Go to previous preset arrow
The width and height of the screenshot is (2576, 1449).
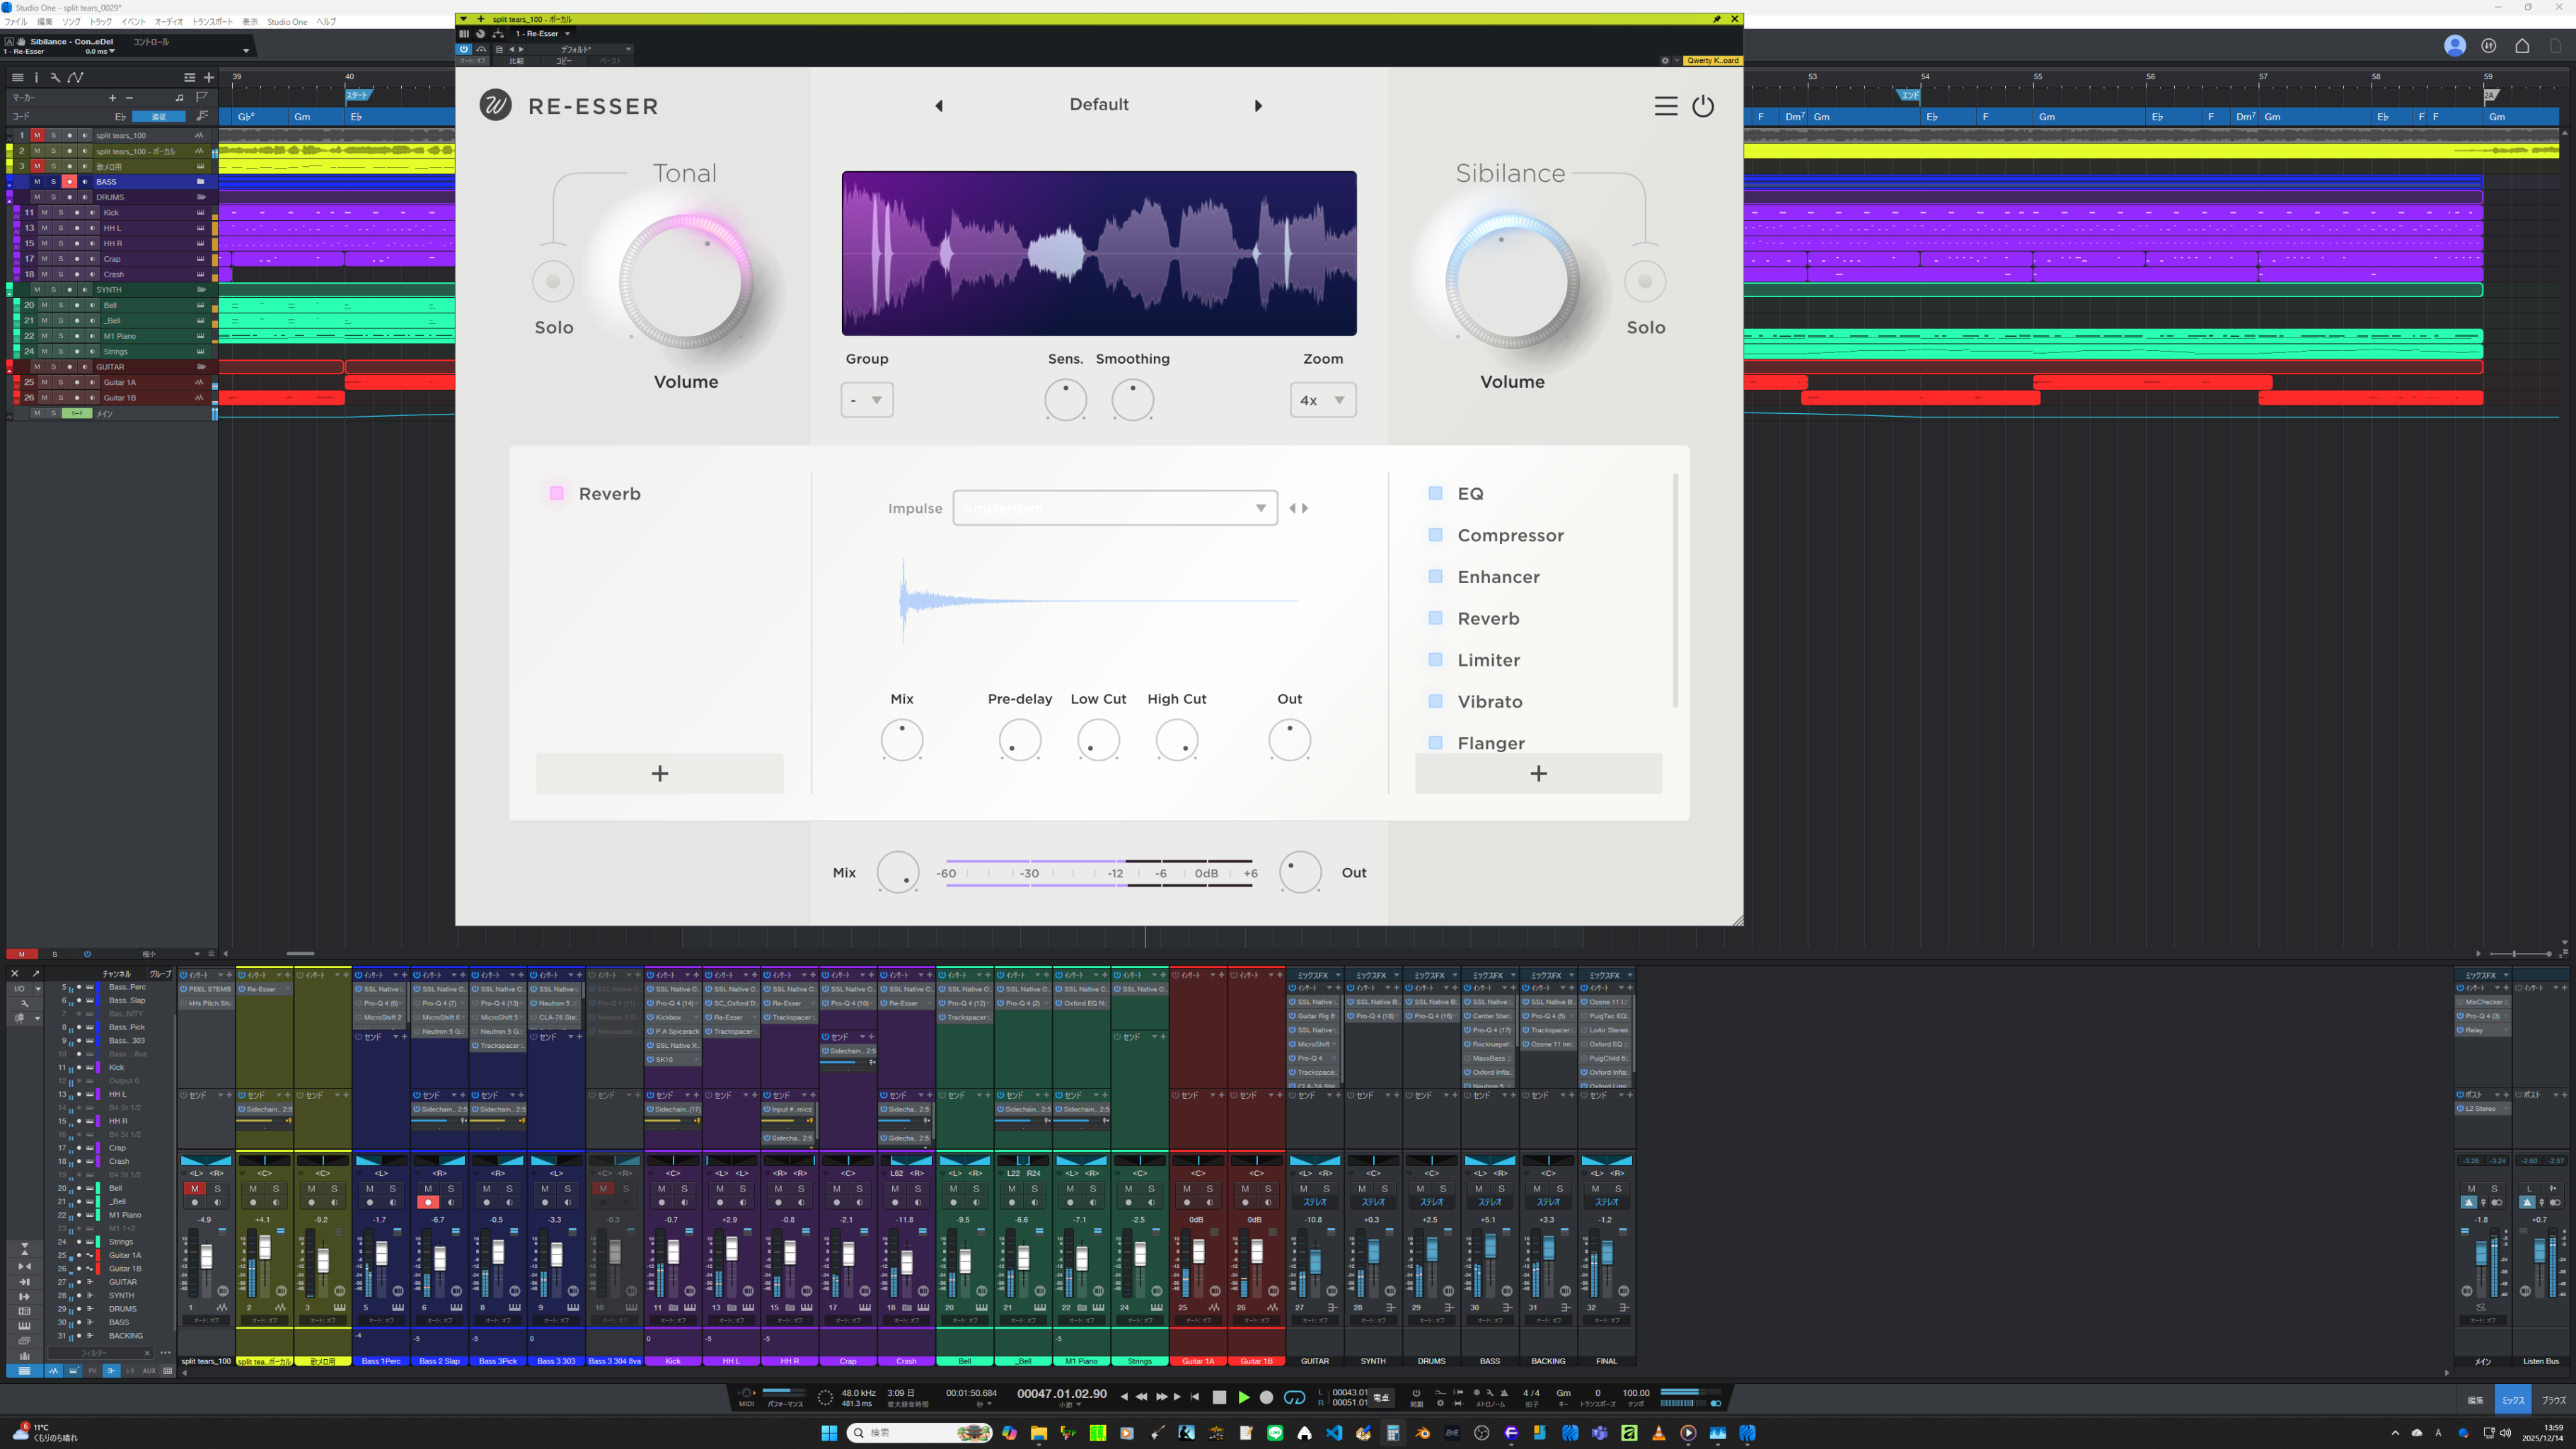tap(939, 106)
